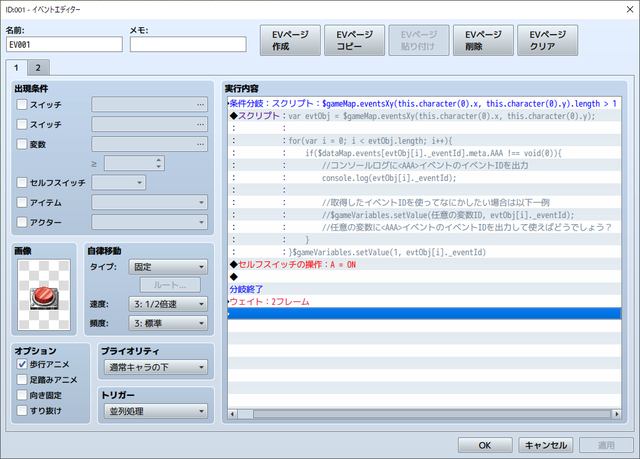
Task: Select the ウェイト：2フレーム command line
Action: [424, 302]
